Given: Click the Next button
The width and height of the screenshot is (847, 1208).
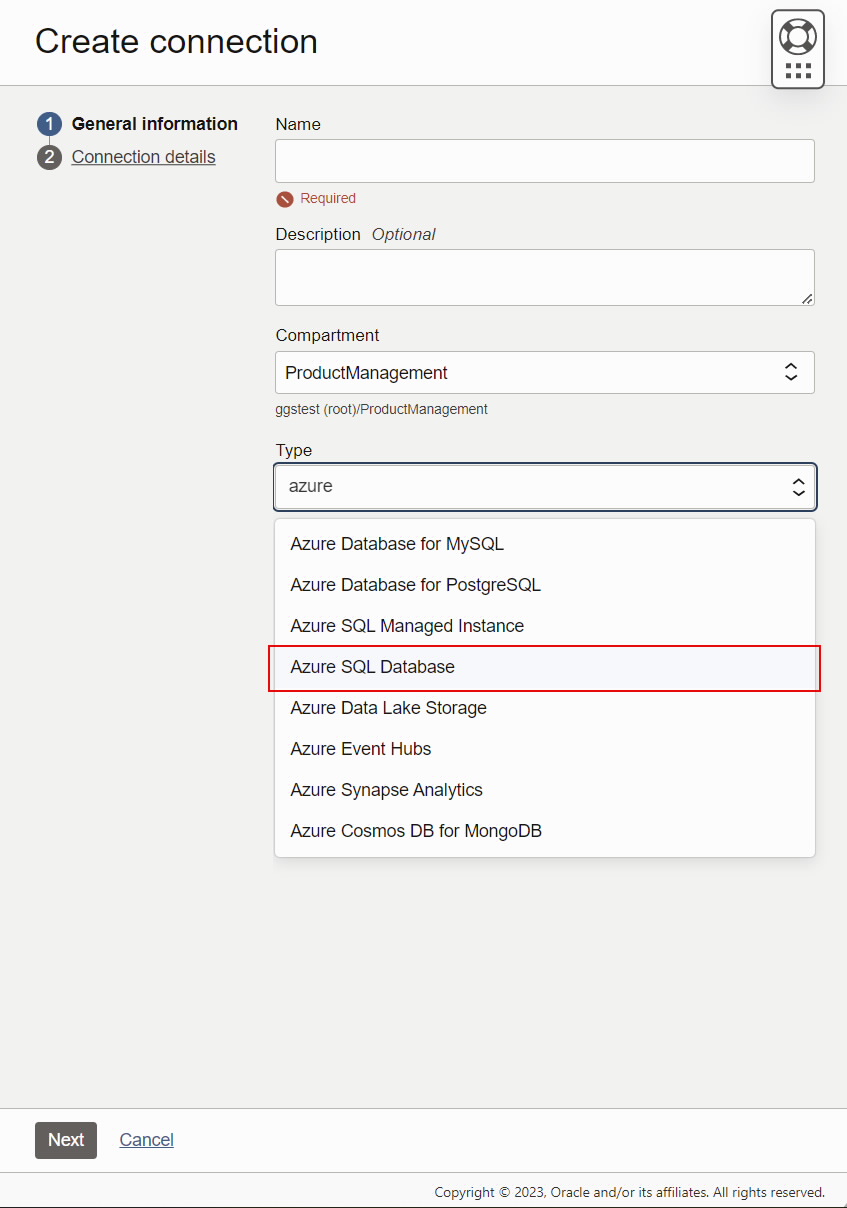Looking at the screenshot, I should click(x=65, y=1140).
